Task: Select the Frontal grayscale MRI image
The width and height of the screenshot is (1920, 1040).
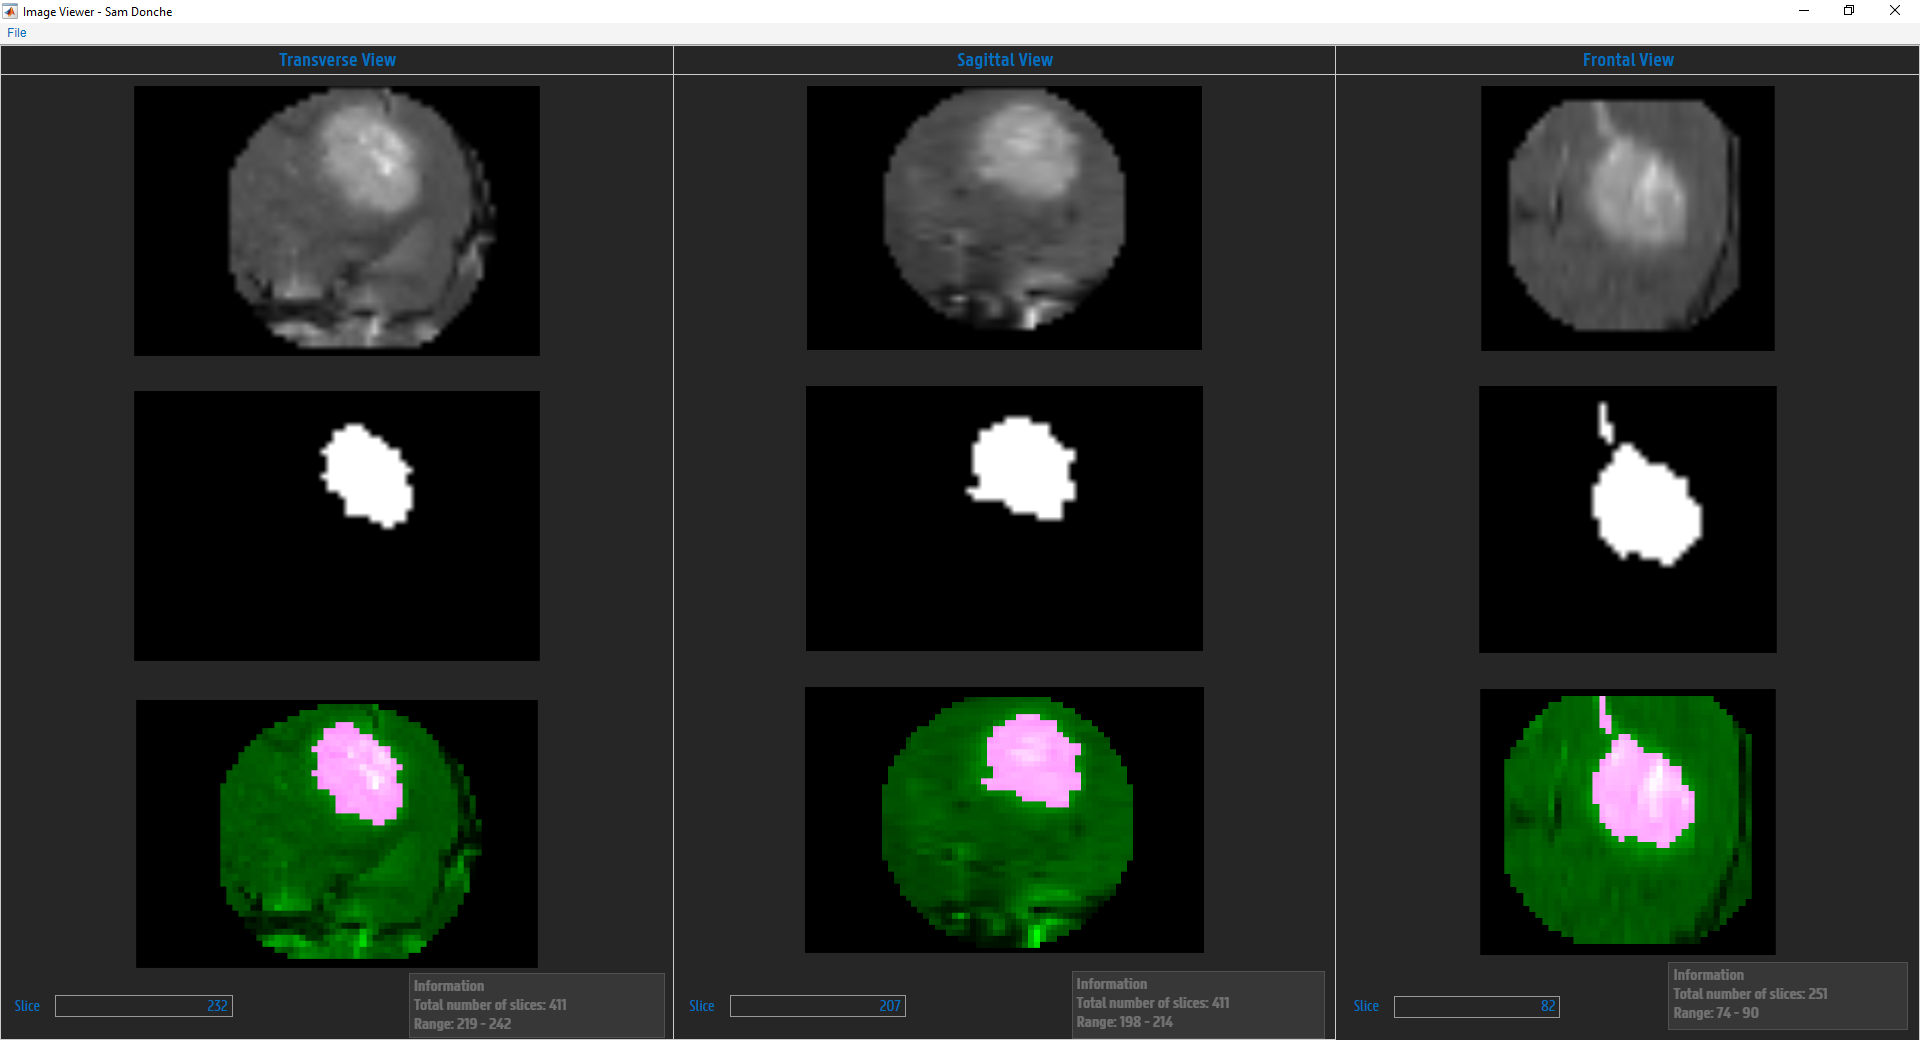Action: 1628,218
